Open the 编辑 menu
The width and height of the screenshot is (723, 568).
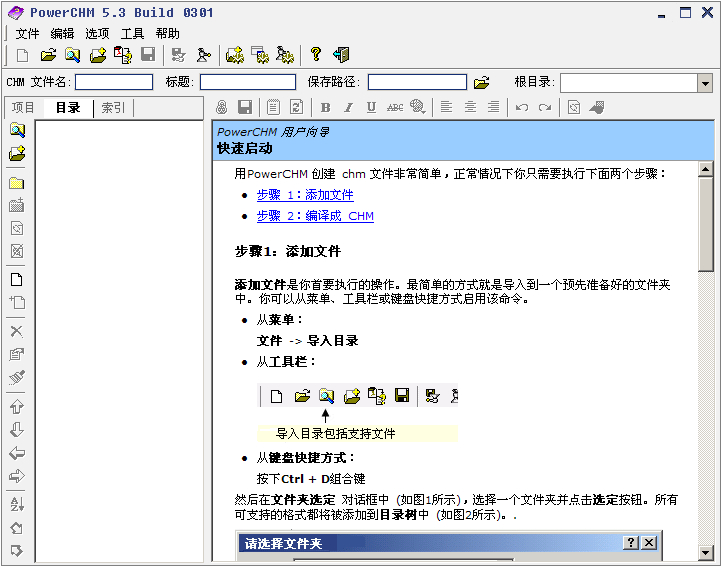tap(62, 34)
